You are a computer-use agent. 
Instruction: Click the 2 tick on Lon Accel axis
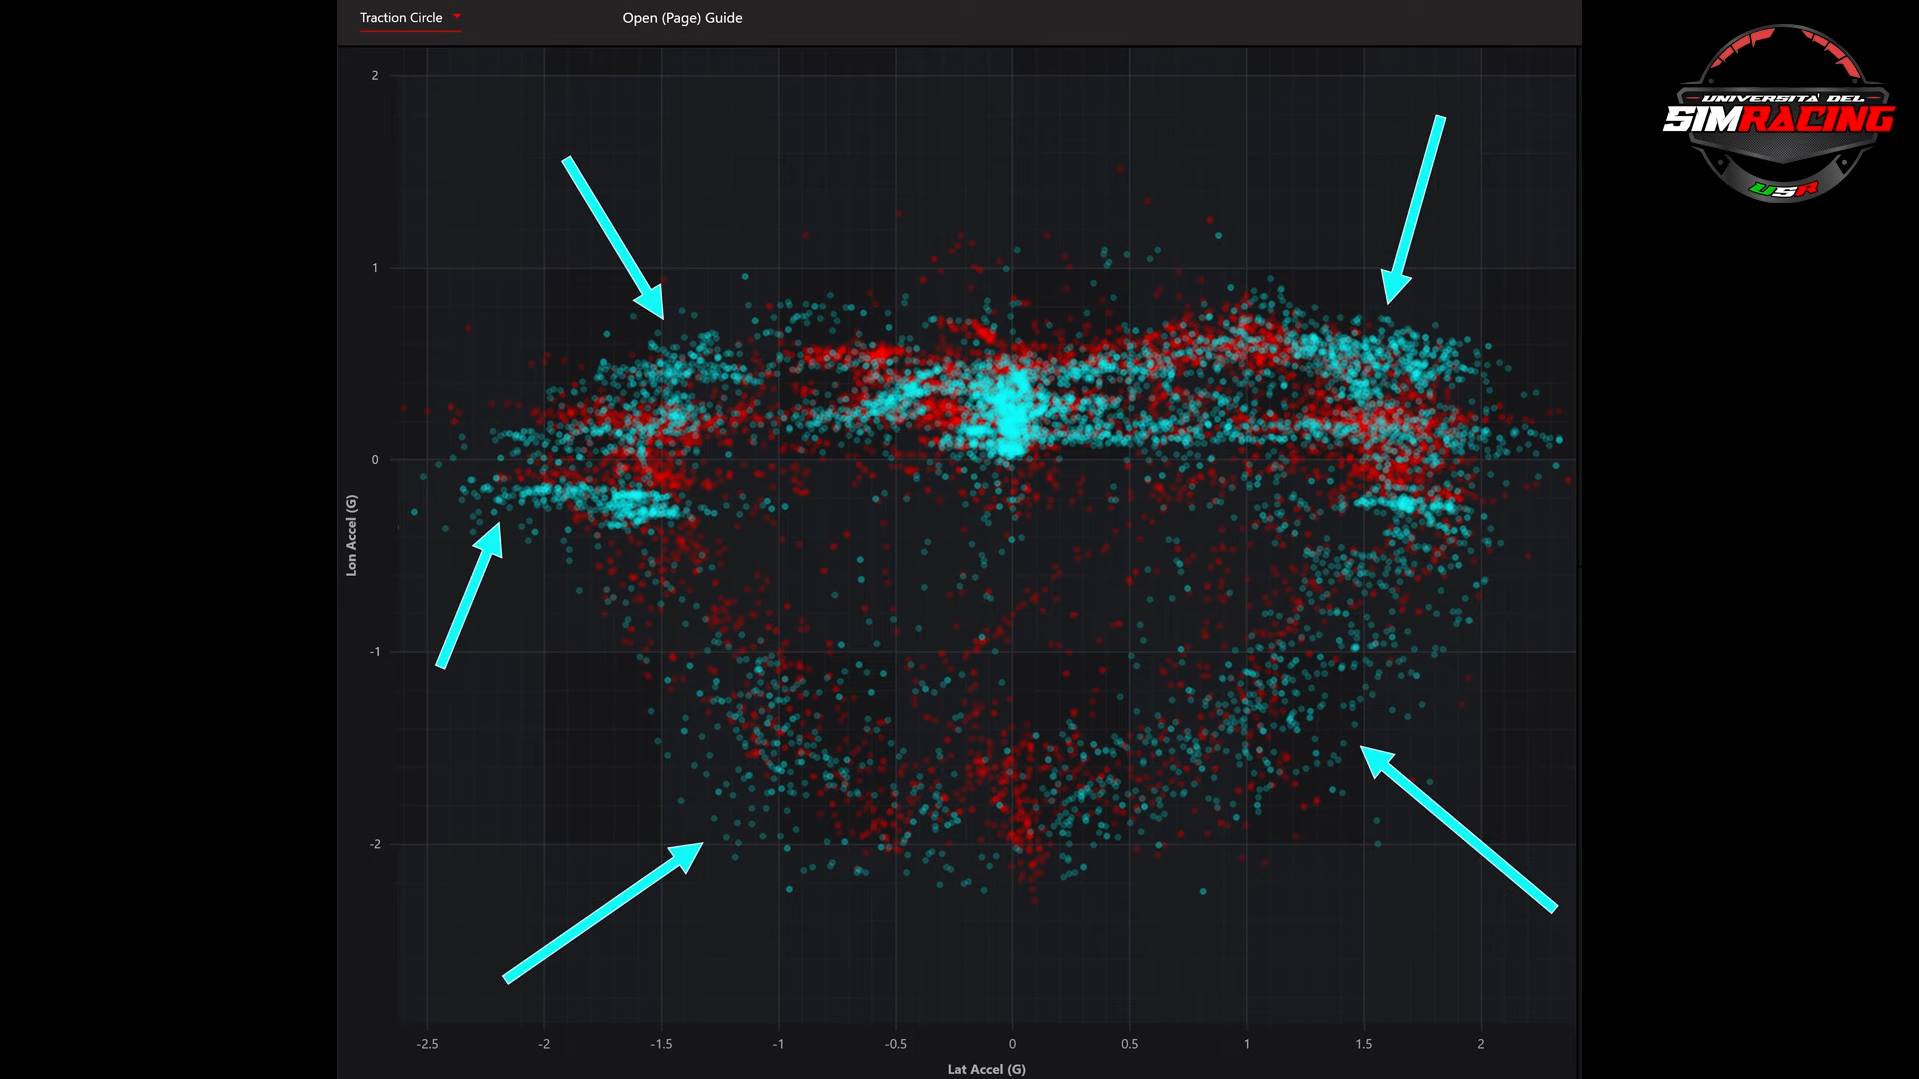(375, 76)
